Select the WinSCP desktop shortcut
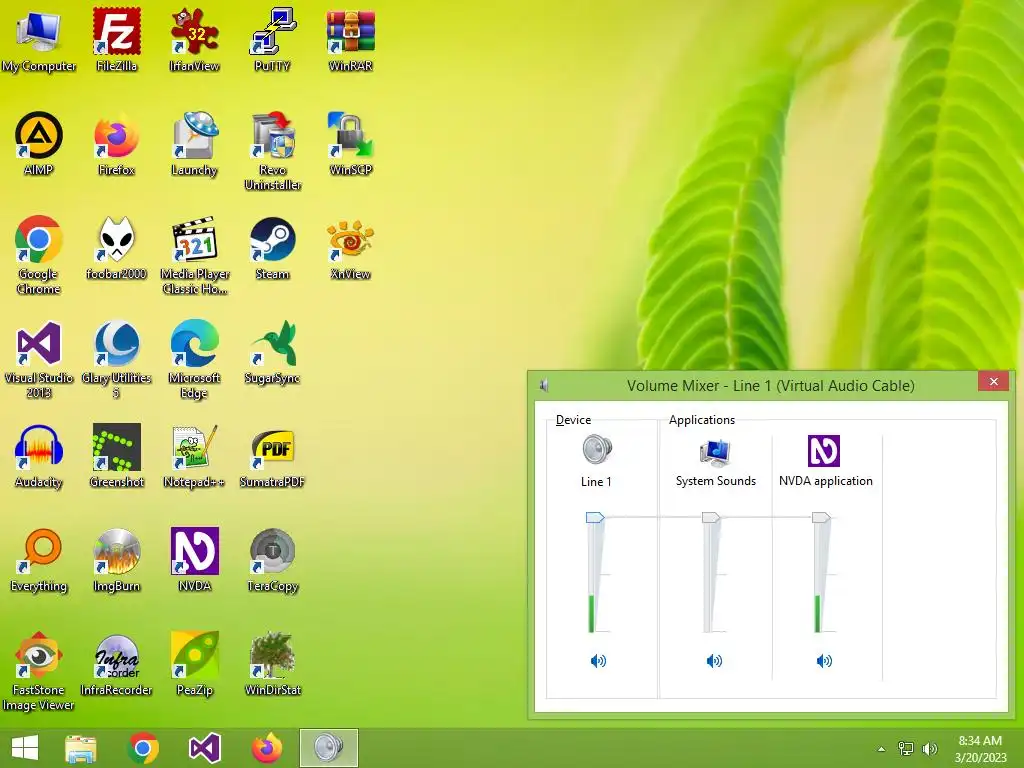 [x=351, y=144]
